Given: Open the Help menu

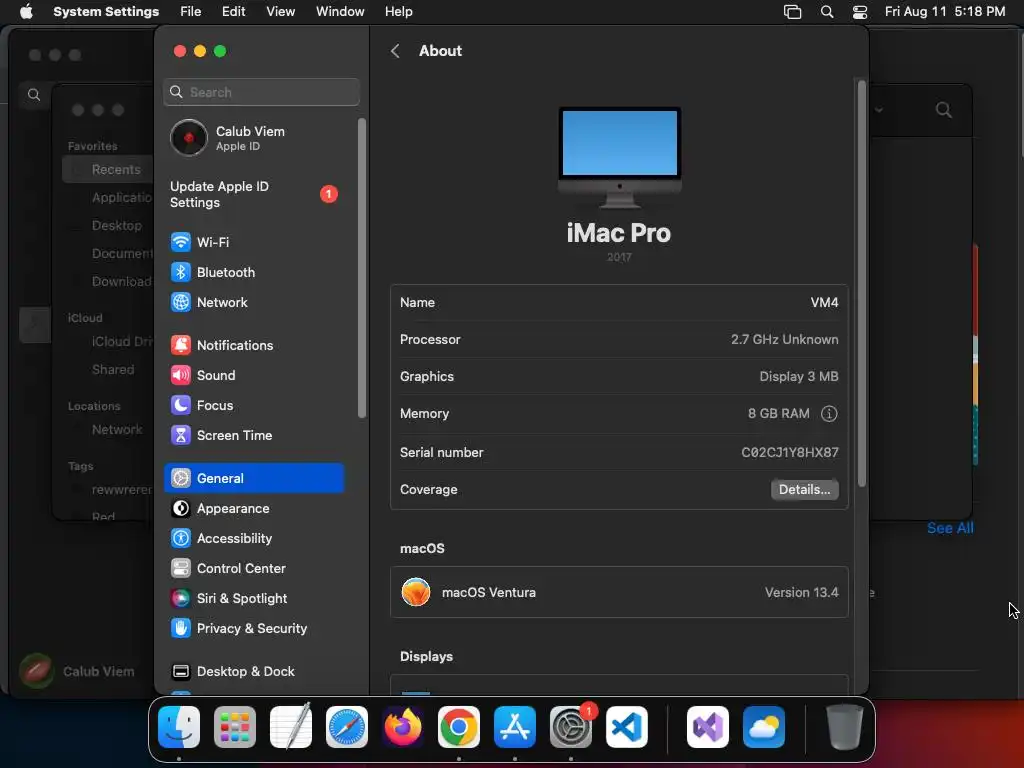Looking at the screenshot, I should [398, 12].
